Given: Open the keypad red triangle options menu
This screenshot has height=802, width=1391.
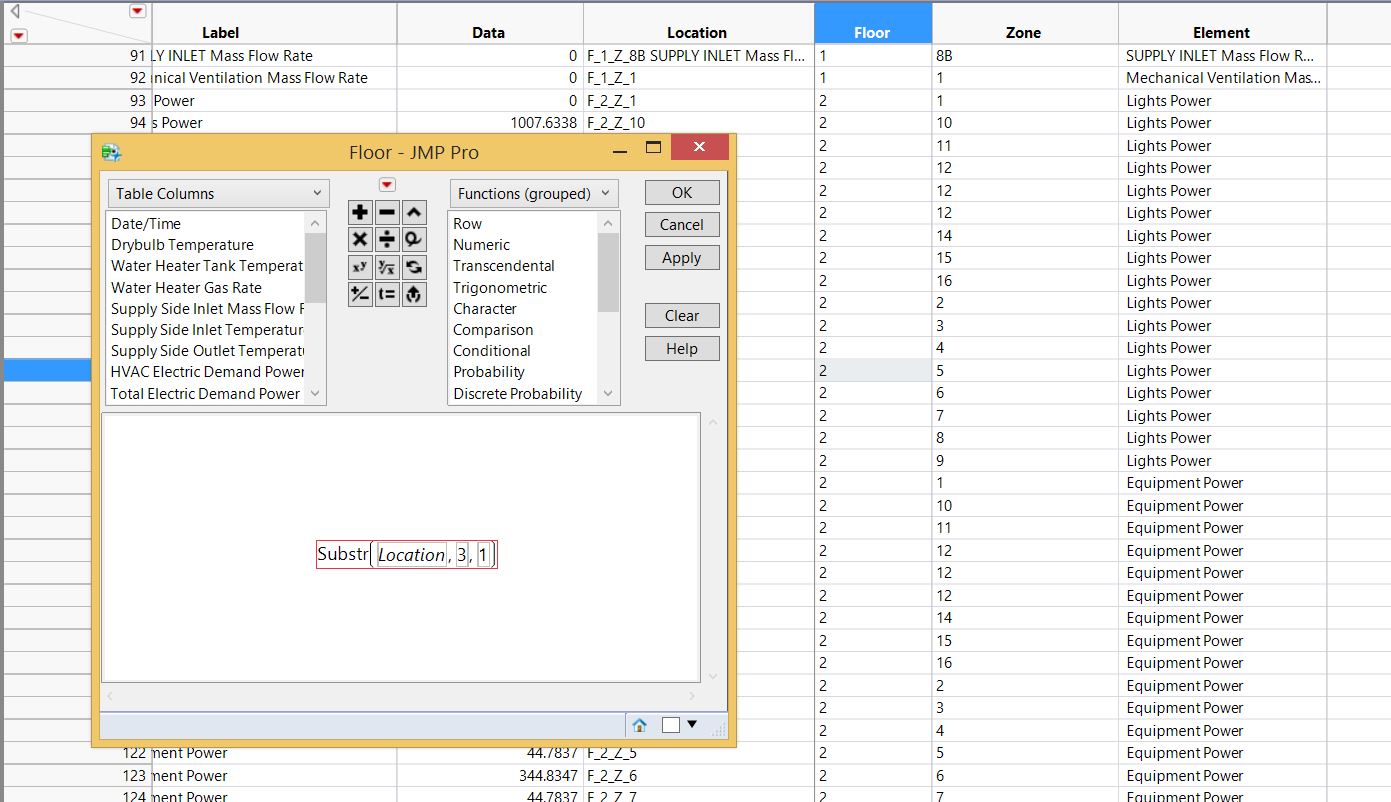Looking at the screenshot, I should 387,185.
